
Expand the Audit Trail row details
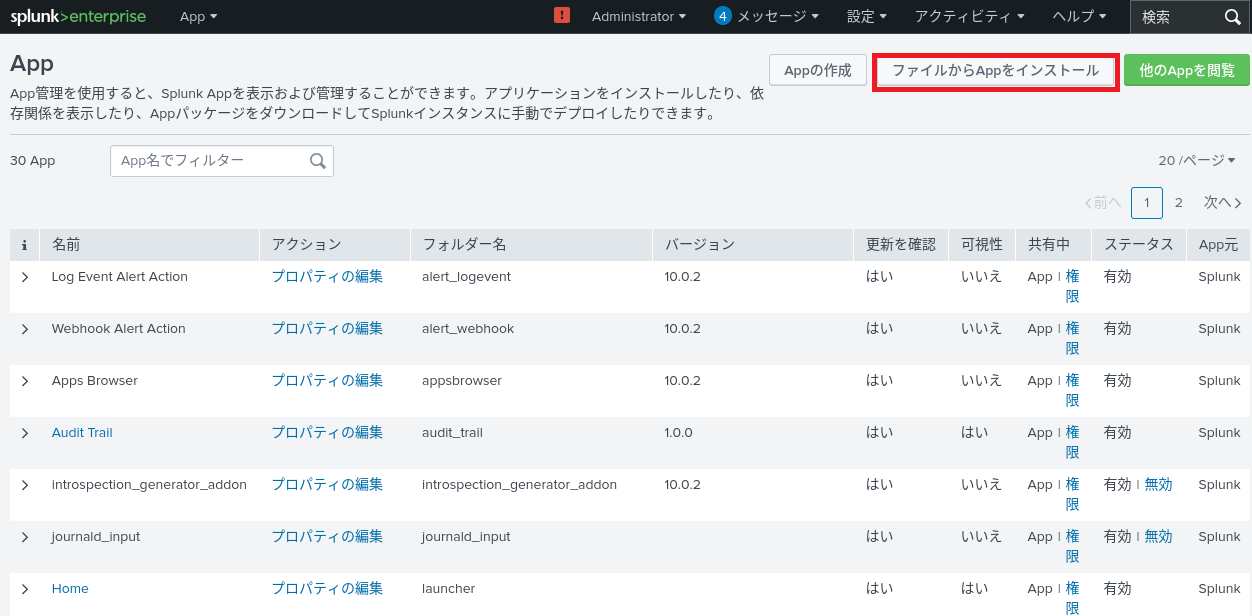pyautogui.click(x=26, y=433)
